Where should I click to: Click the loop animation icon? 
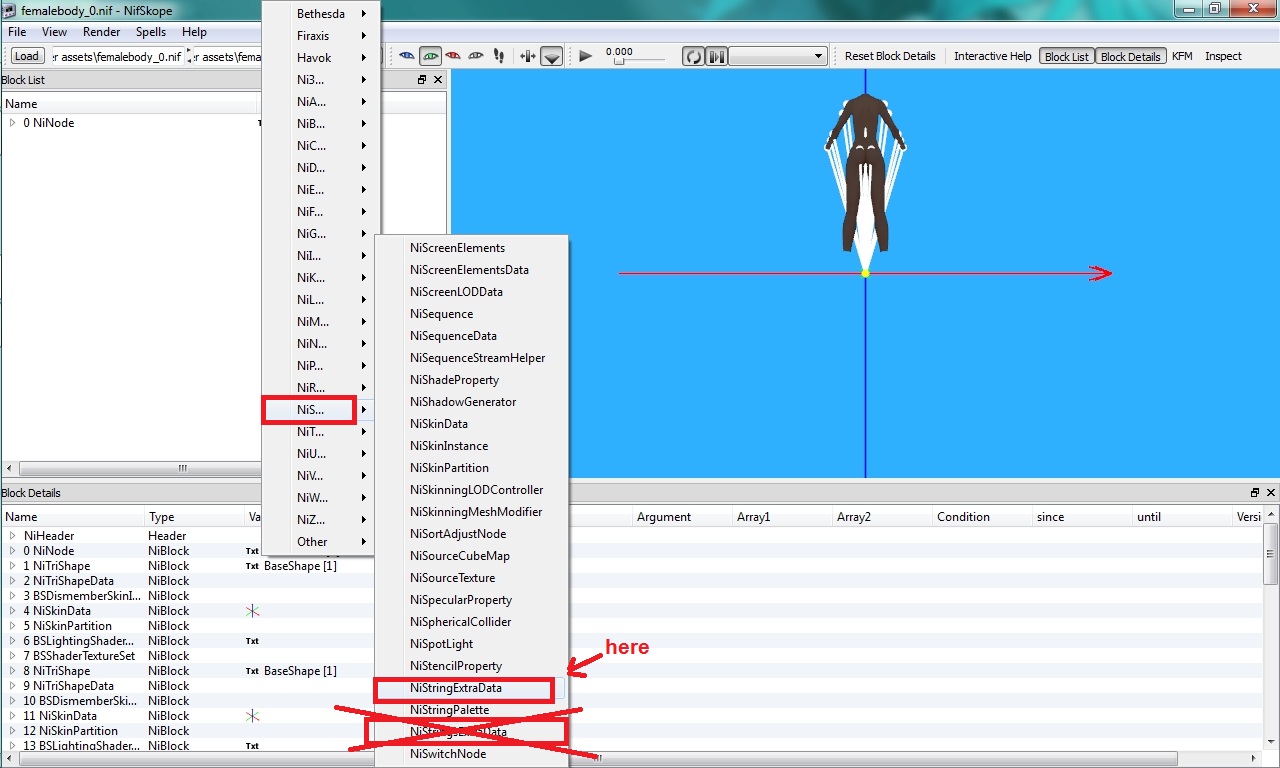point(693,56)
